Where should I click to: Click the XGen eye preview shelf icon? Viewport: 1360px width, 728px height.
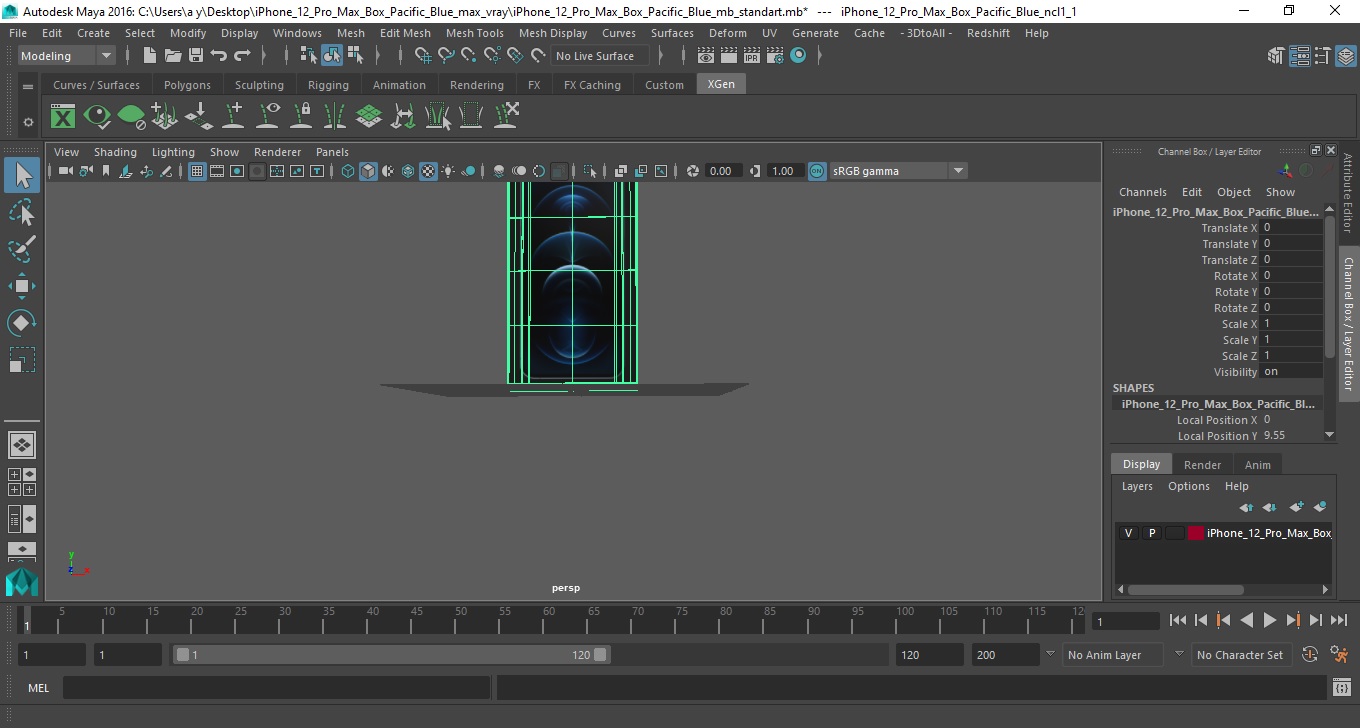97,117
